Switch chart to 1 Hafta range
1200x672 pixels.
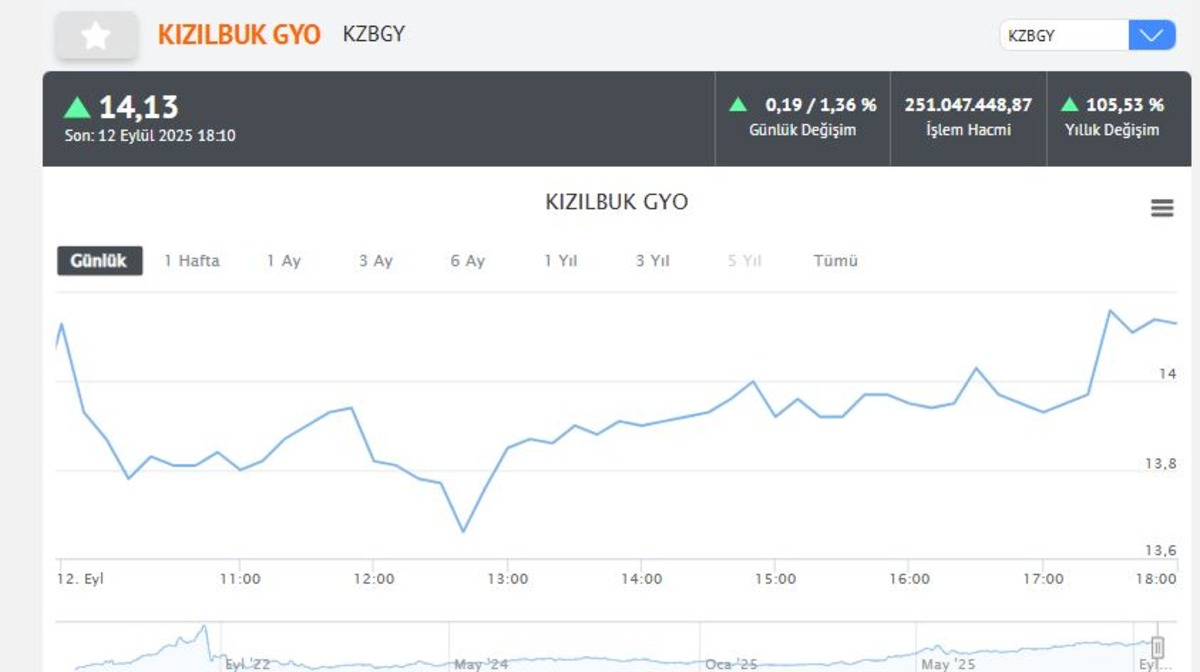click(192, 261)
